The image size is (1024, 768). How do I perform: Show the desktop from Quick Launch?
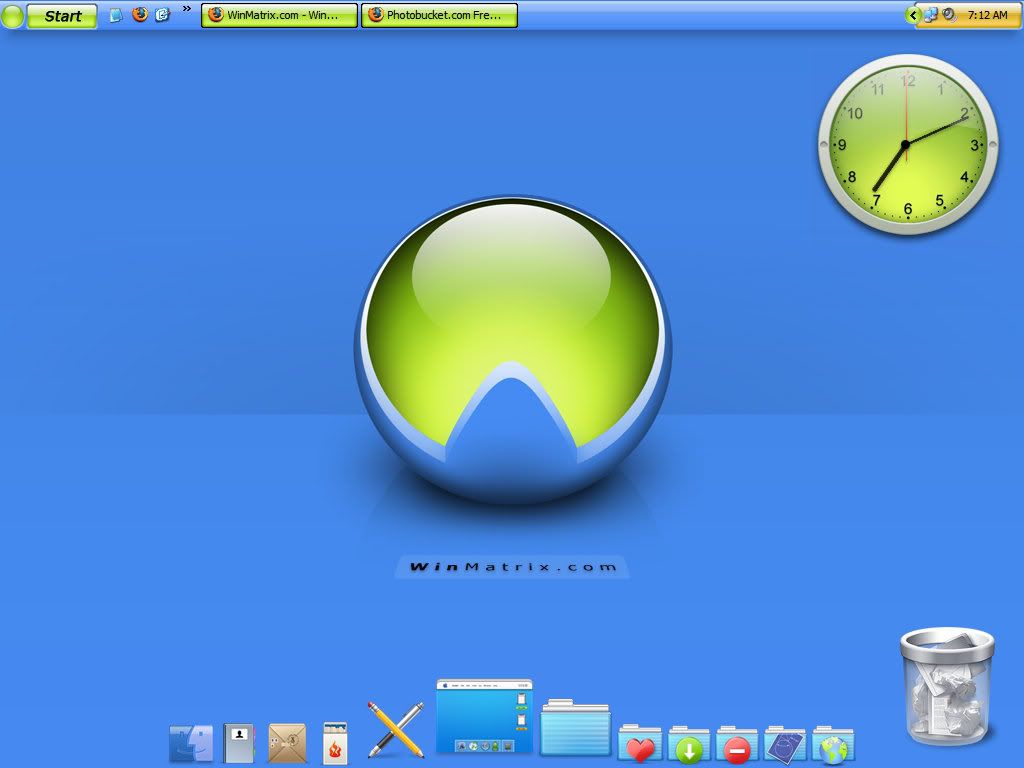pyautogui.click(x=116, y=15)
